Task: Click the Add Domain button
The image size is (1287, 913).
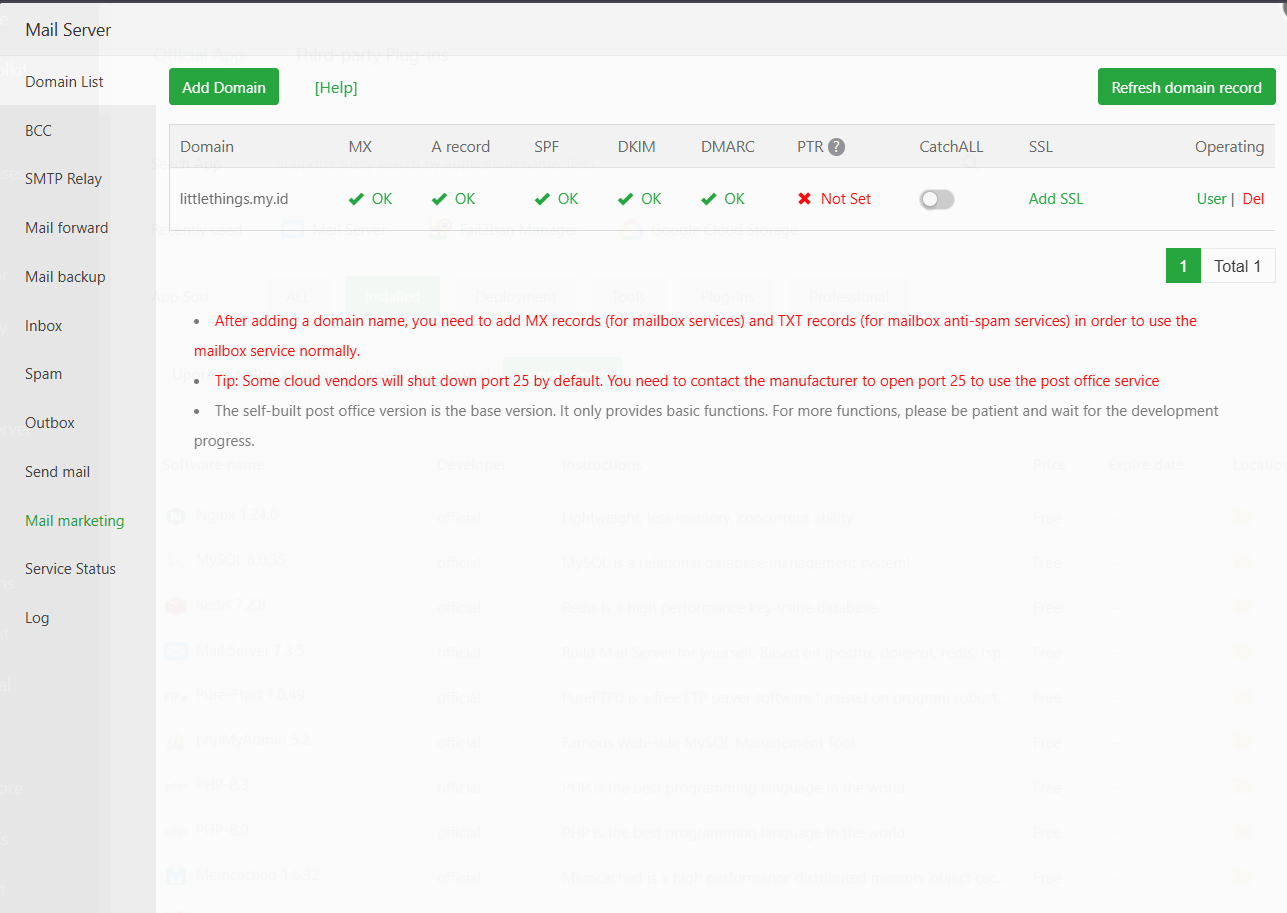Action: point(223,87)
